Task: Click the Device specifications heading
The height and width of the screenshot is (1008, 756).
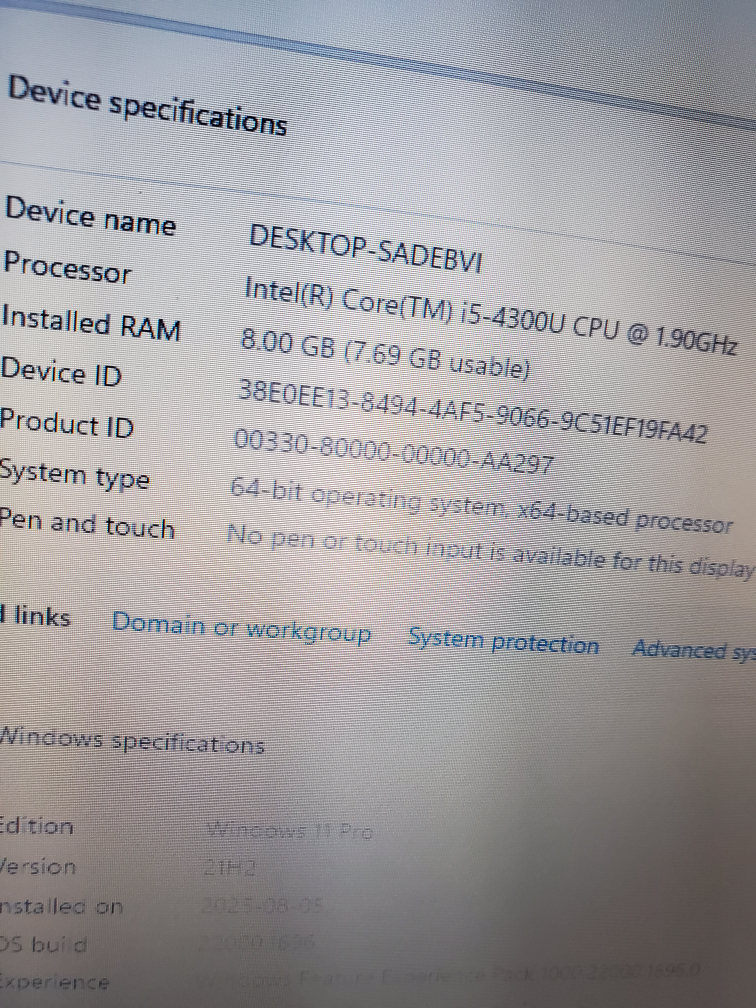Action: pyautogui.click(x=147, y=106)
